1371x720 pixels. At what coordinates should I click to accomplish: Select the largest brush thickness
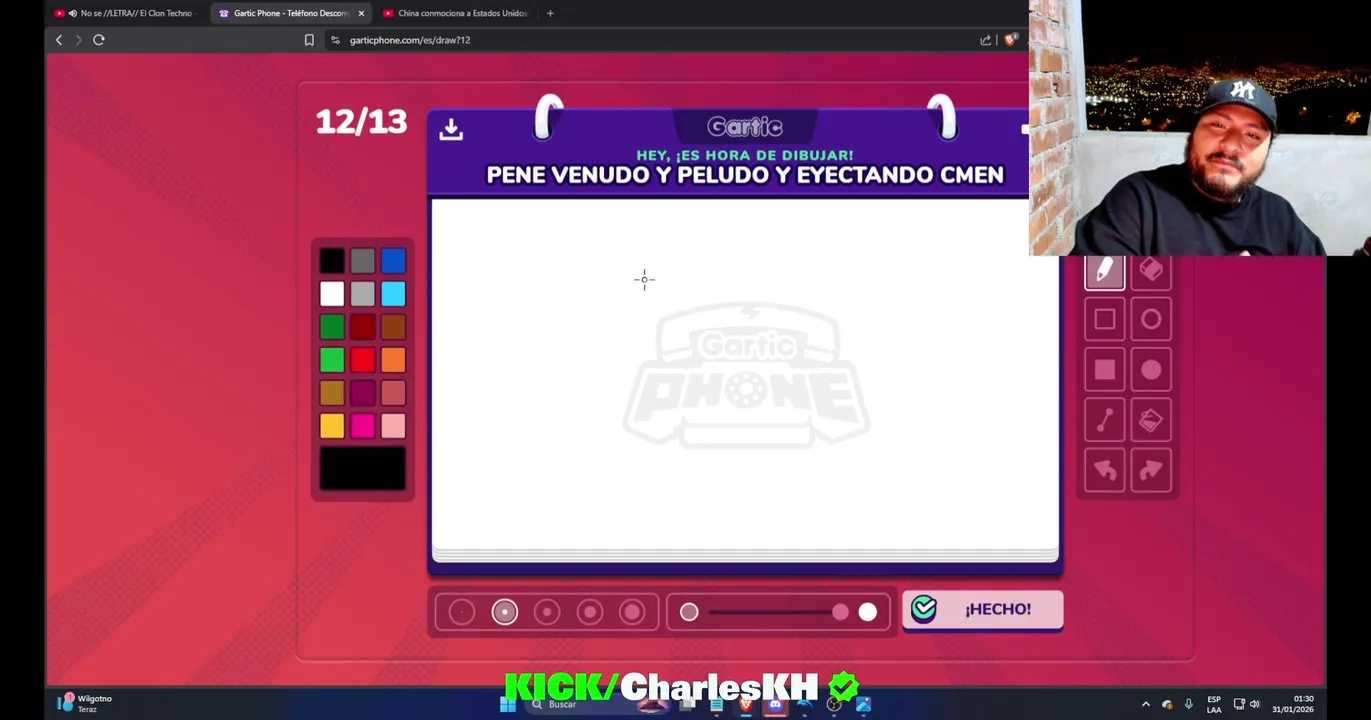point(632,612)
